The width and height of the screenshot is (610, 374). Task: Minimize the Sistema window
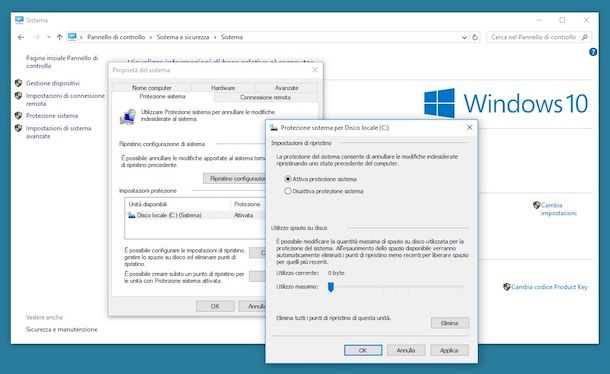539,20
